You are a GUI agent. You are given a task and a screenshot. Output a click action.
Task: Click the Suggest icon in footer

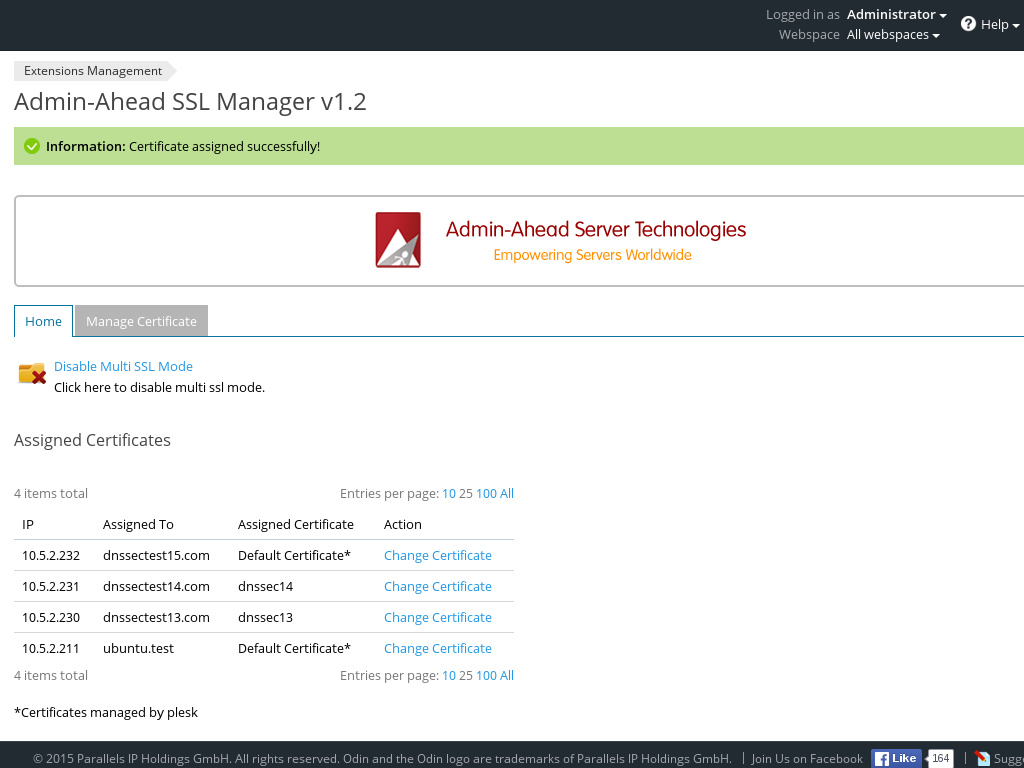(982, 758)
